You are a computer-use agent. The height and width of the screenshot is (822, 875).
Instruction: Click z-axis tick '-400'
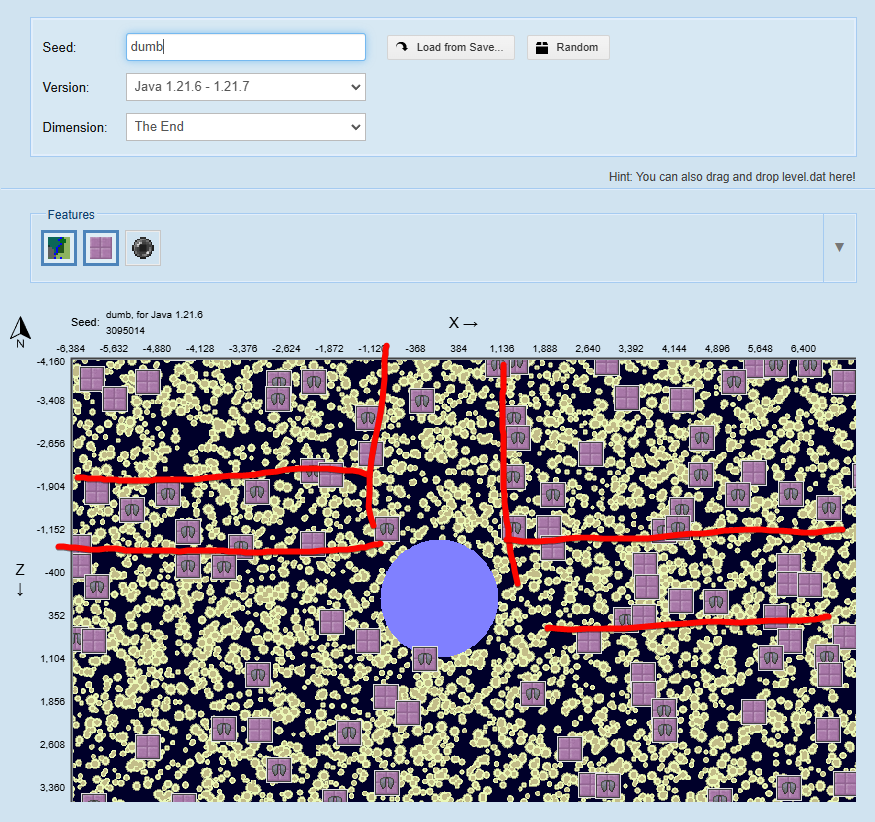[55, 573]
